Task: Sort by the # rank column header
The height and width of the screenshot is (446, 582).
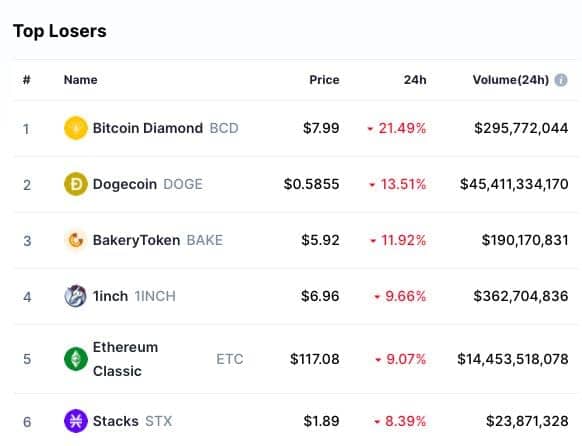Action: (26, 80)
